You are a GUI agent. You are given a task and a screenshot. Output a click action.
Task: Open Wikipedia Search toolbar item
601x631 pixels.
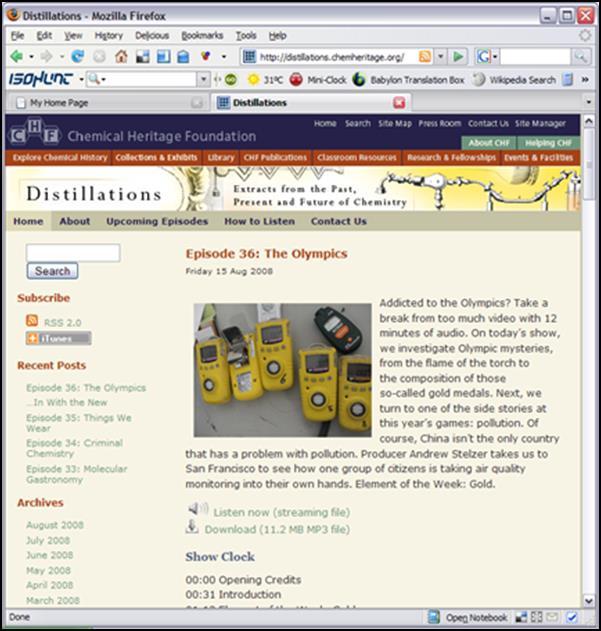coord(514,80)
